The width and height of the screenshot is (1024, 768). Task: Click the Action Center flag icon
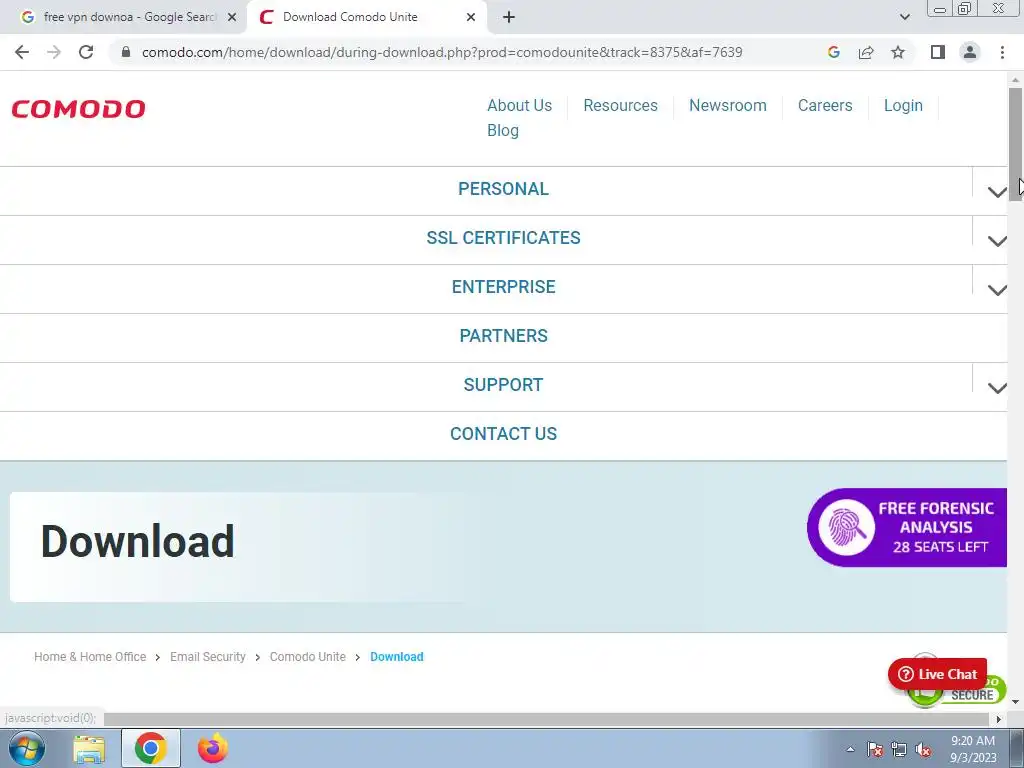pos(875,749)
